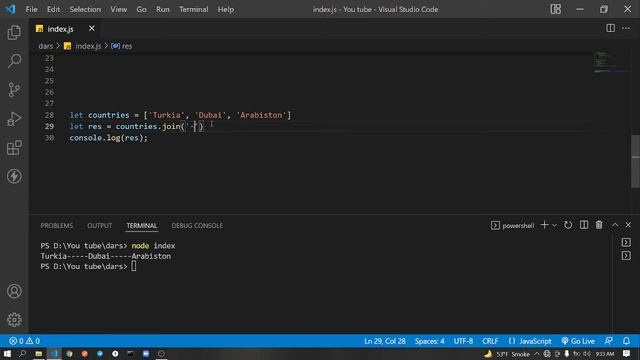Viewport: 640px width, 360px height.
Task: Open the Windows action center notifications
Action: click(627, 353)
